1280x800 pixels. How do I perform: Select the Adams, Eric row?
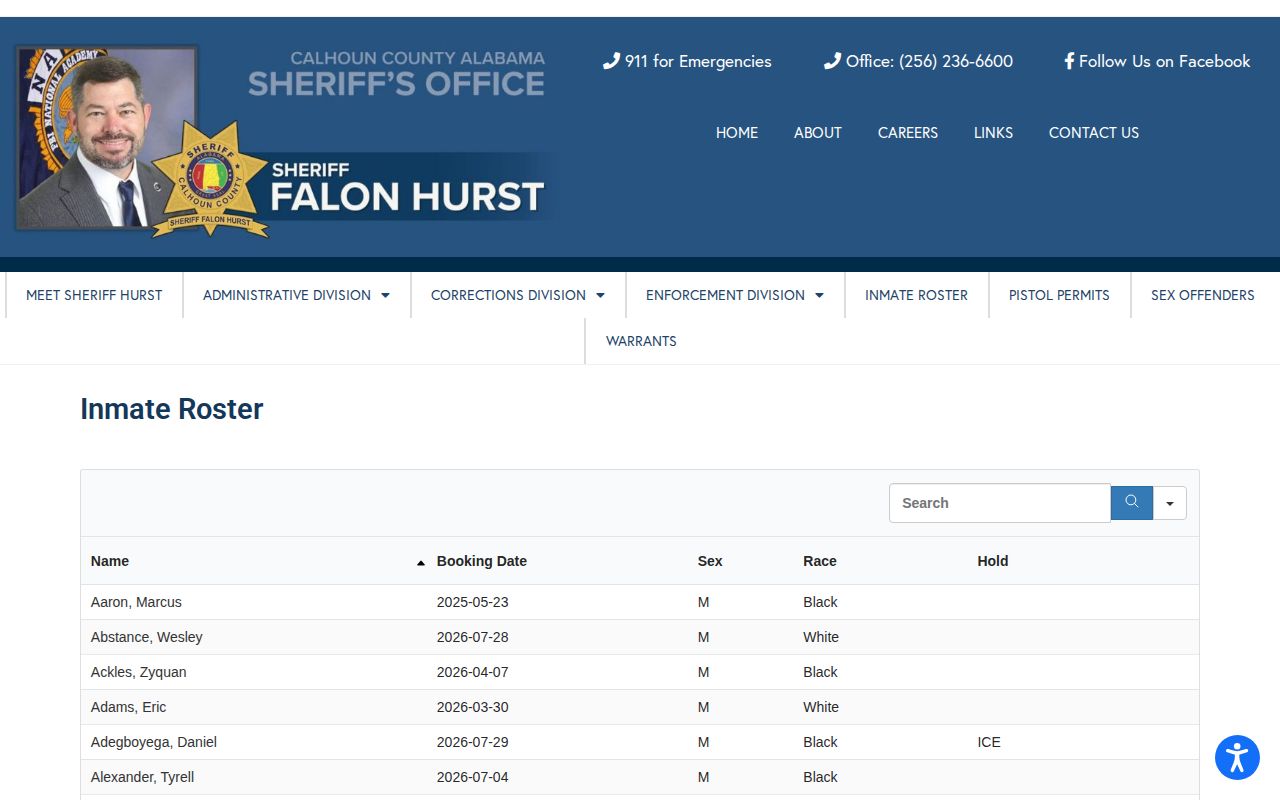click(x=640, y=707)
